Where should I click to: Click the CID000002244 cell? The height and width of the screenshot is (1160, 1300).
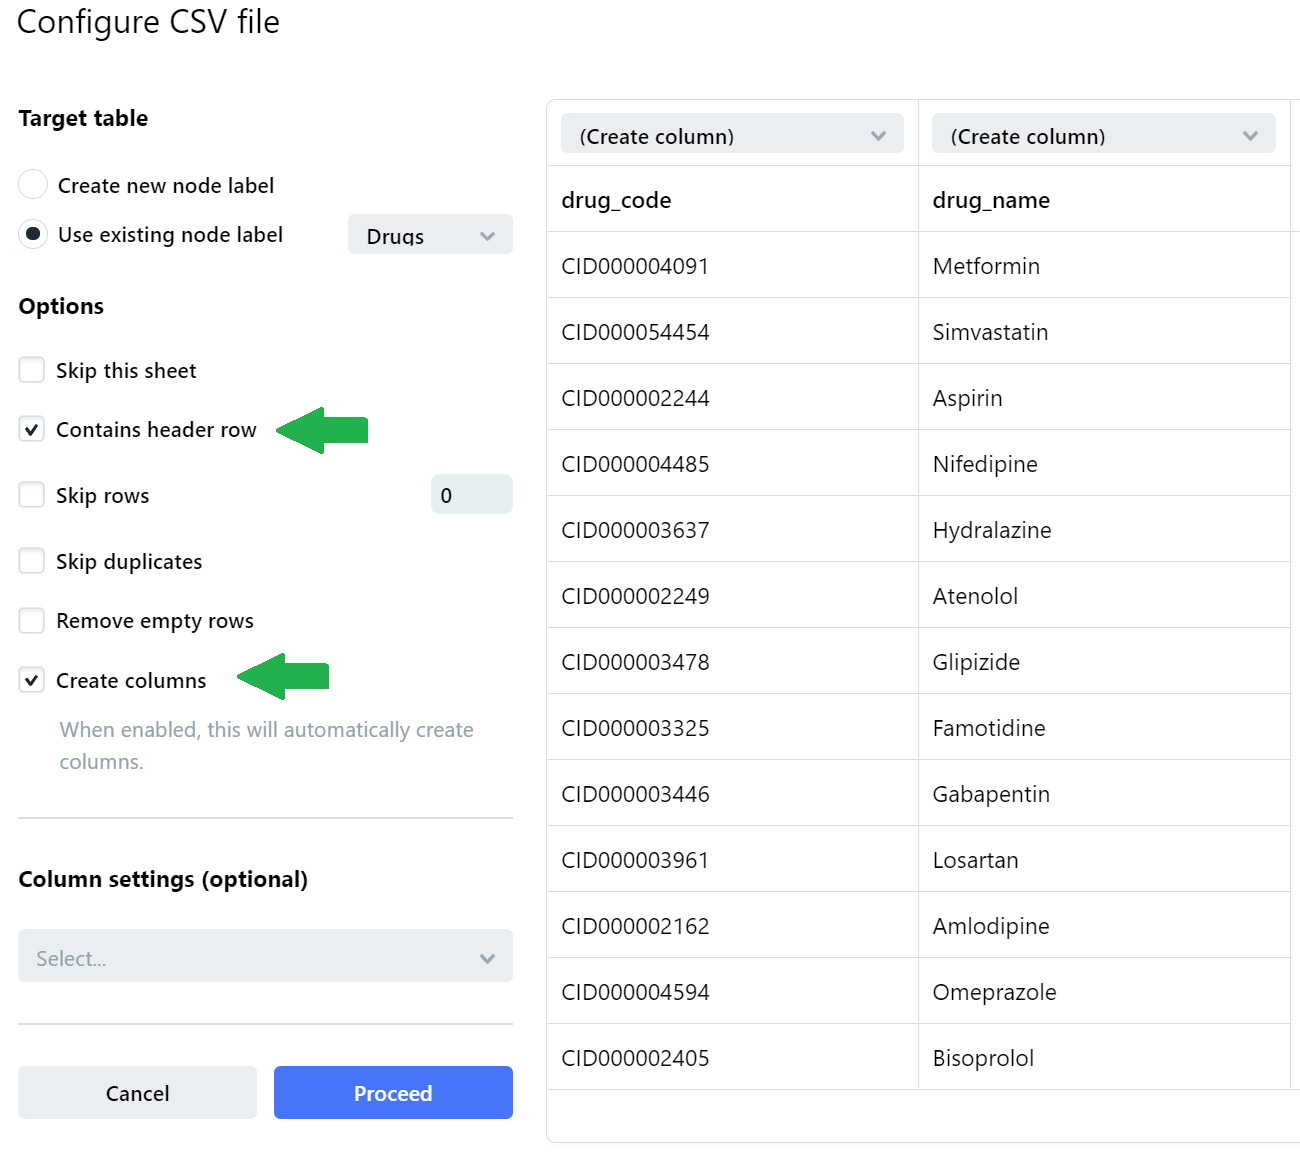[x=635, y=398]
